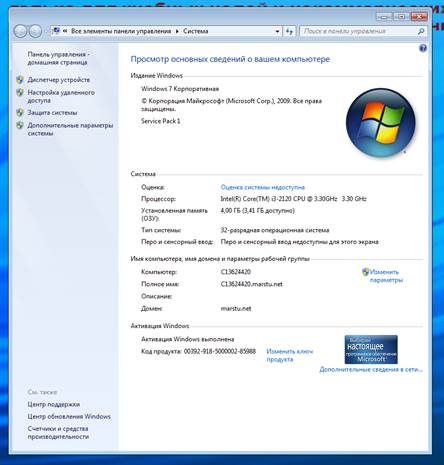Click shield icon beside Дополнительные параметры системы
This screenshot has height=465, width=444.
(20, 125)
